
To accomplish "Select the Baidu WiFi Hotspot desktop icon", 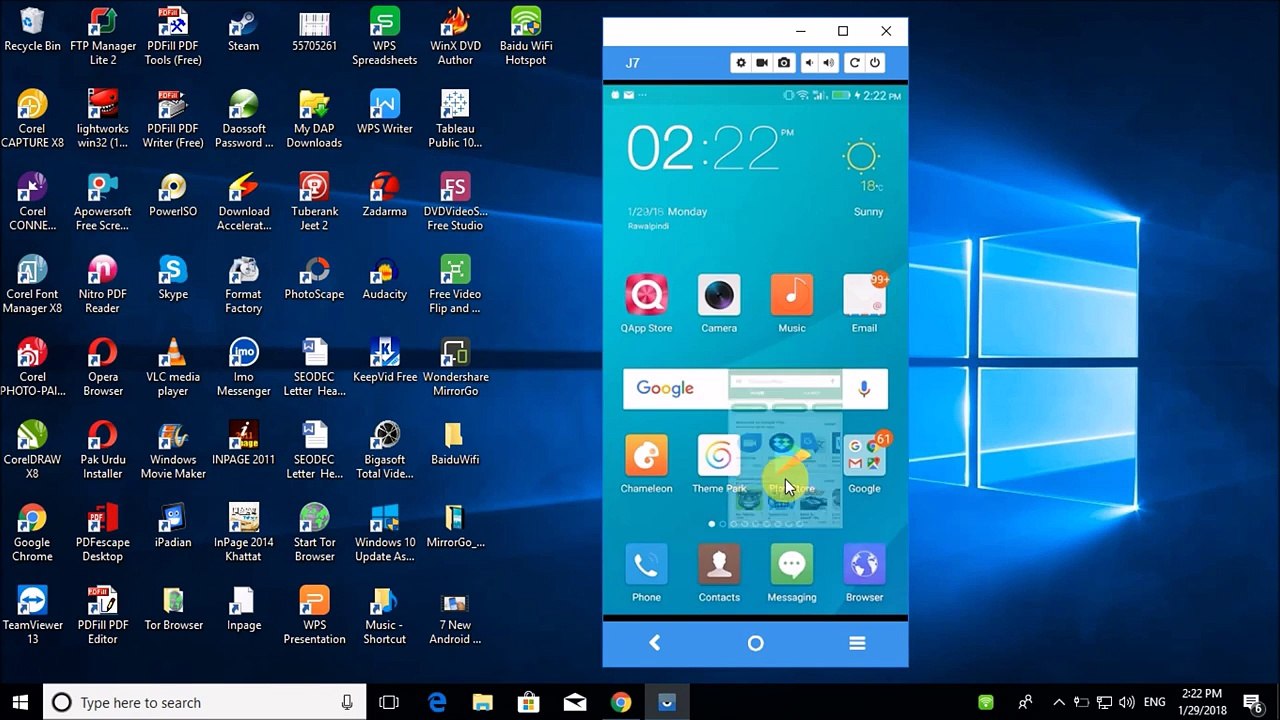I will [526, 37].
